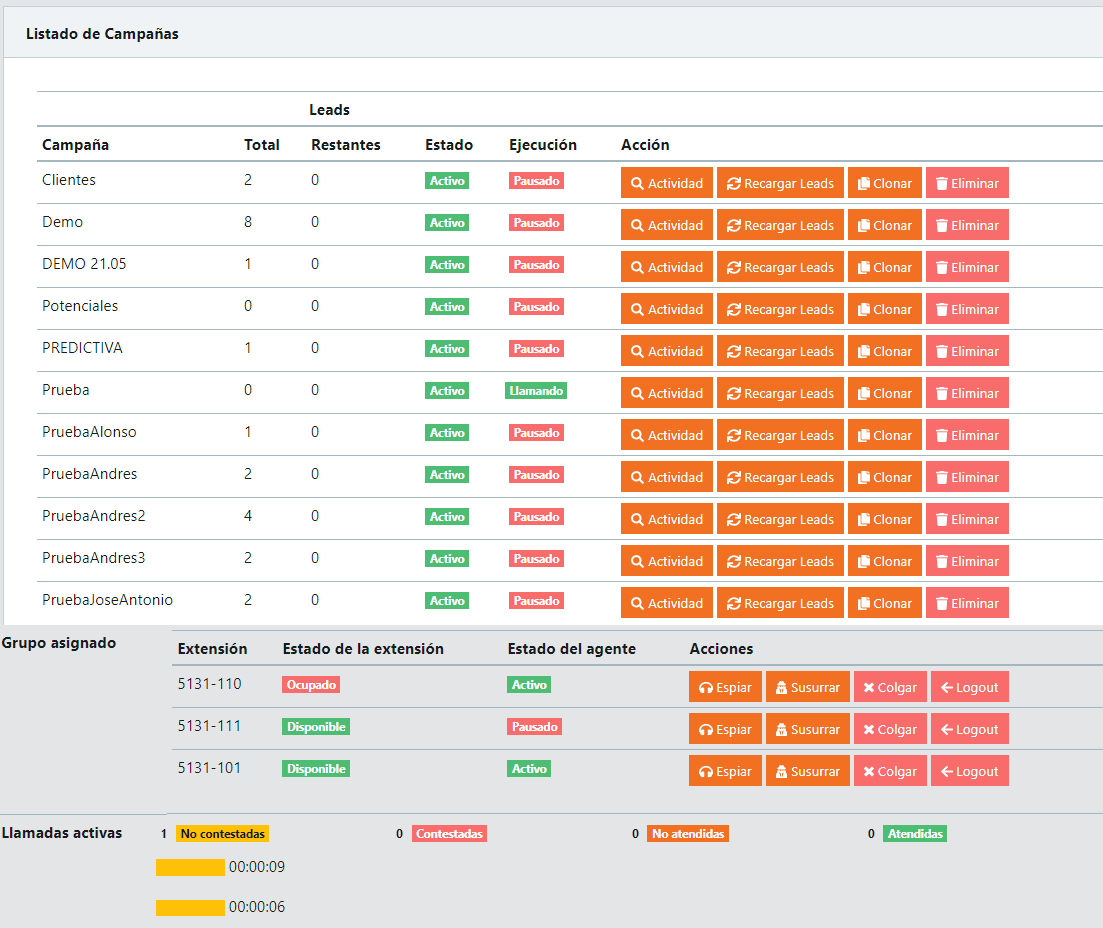
Task: Click the X icon on 5131-101 Colgar
Action: (868, 772)
